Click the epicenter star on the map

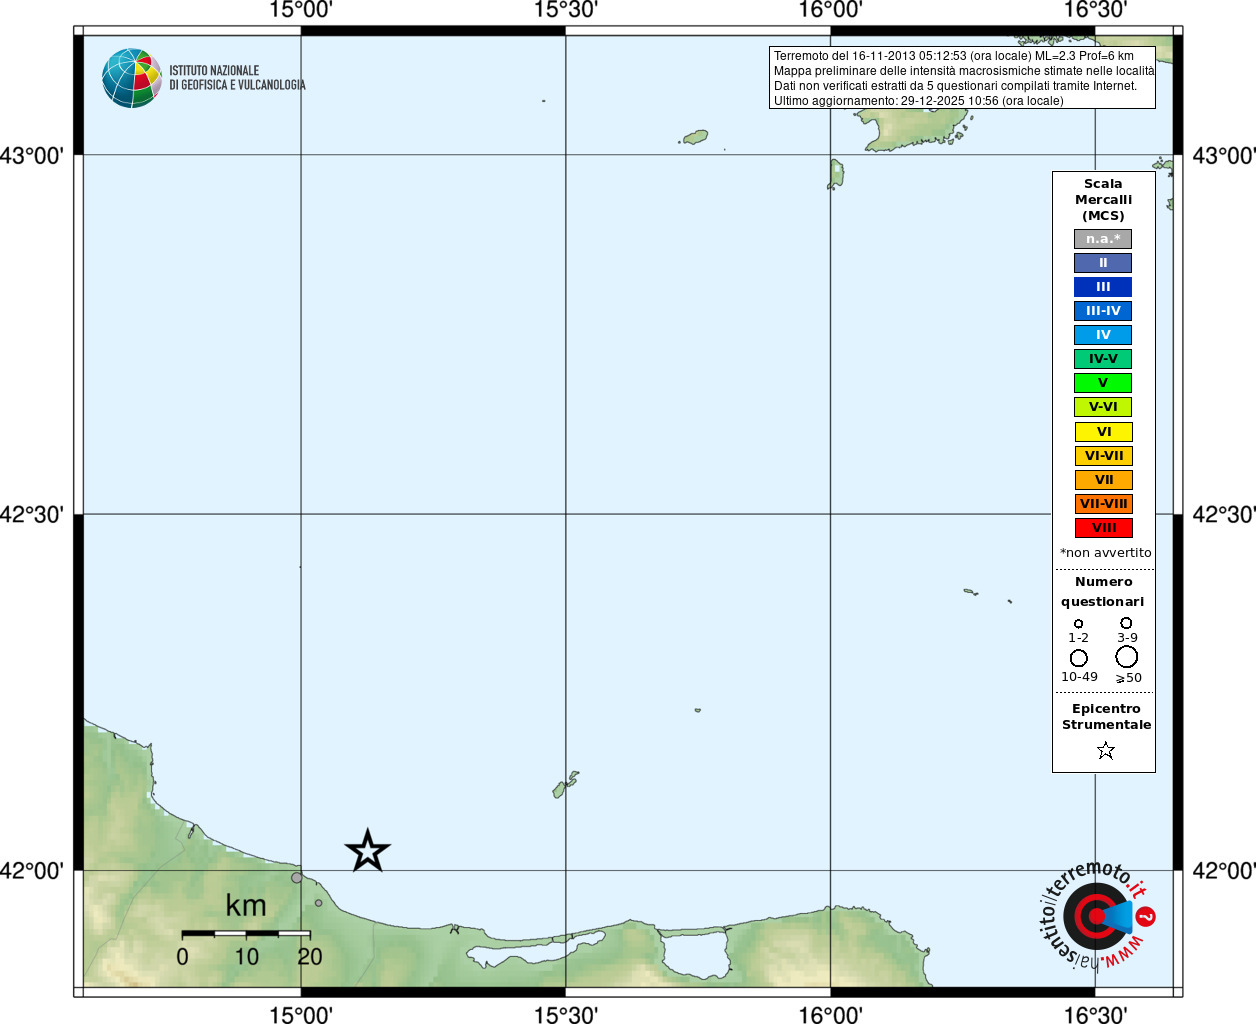click(x=367, y=851)
